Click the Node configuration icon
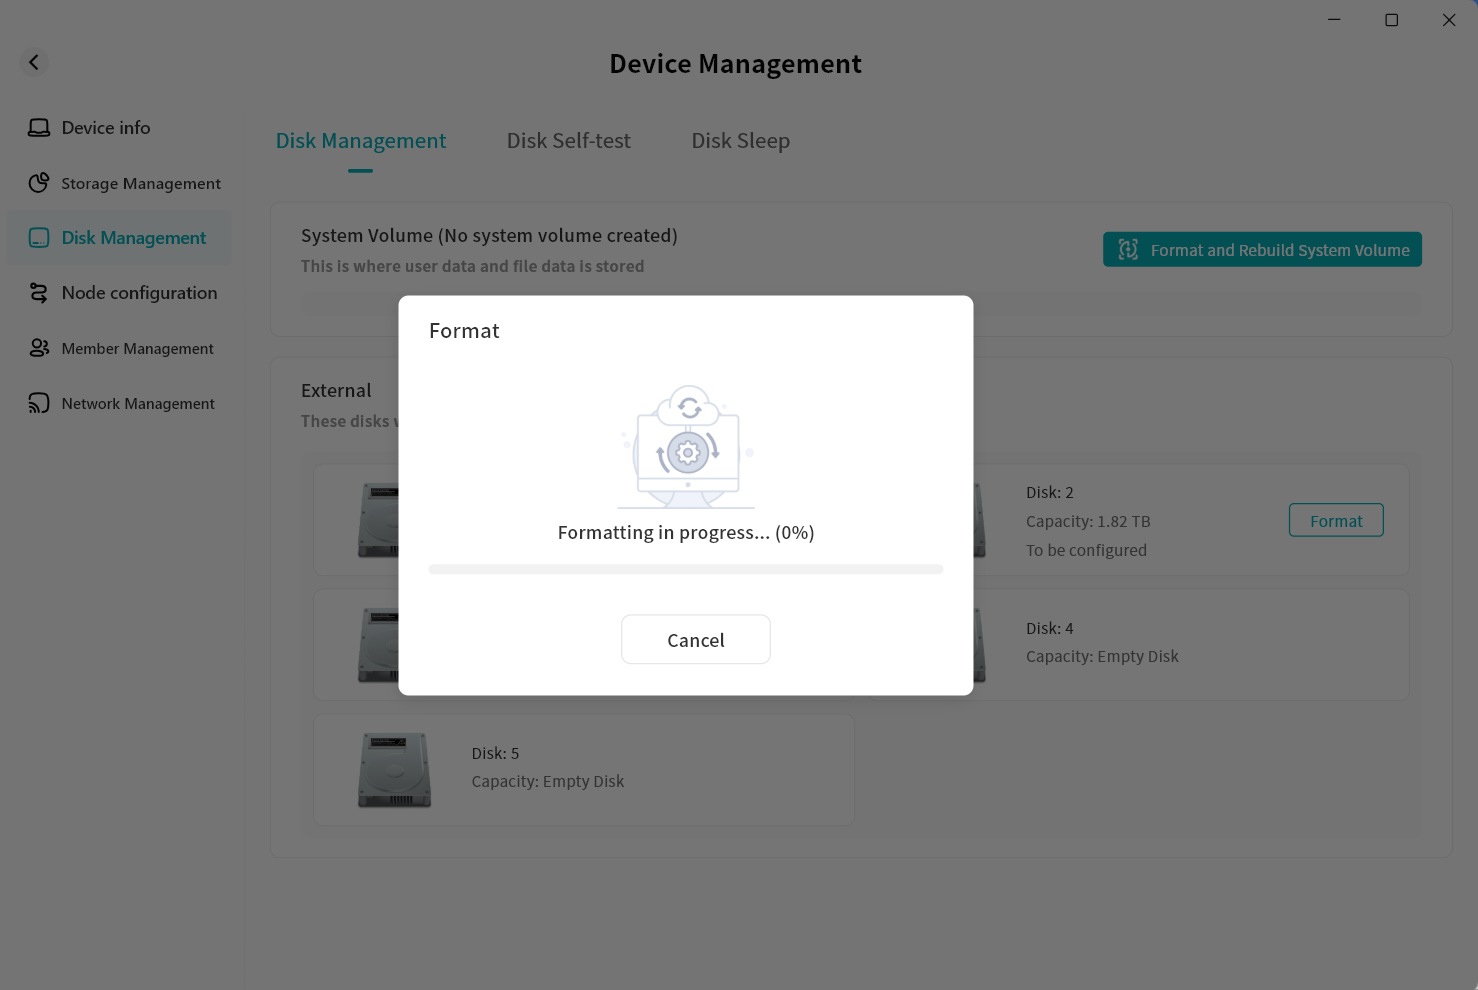The image size is (1478, 990). point(39,293)
